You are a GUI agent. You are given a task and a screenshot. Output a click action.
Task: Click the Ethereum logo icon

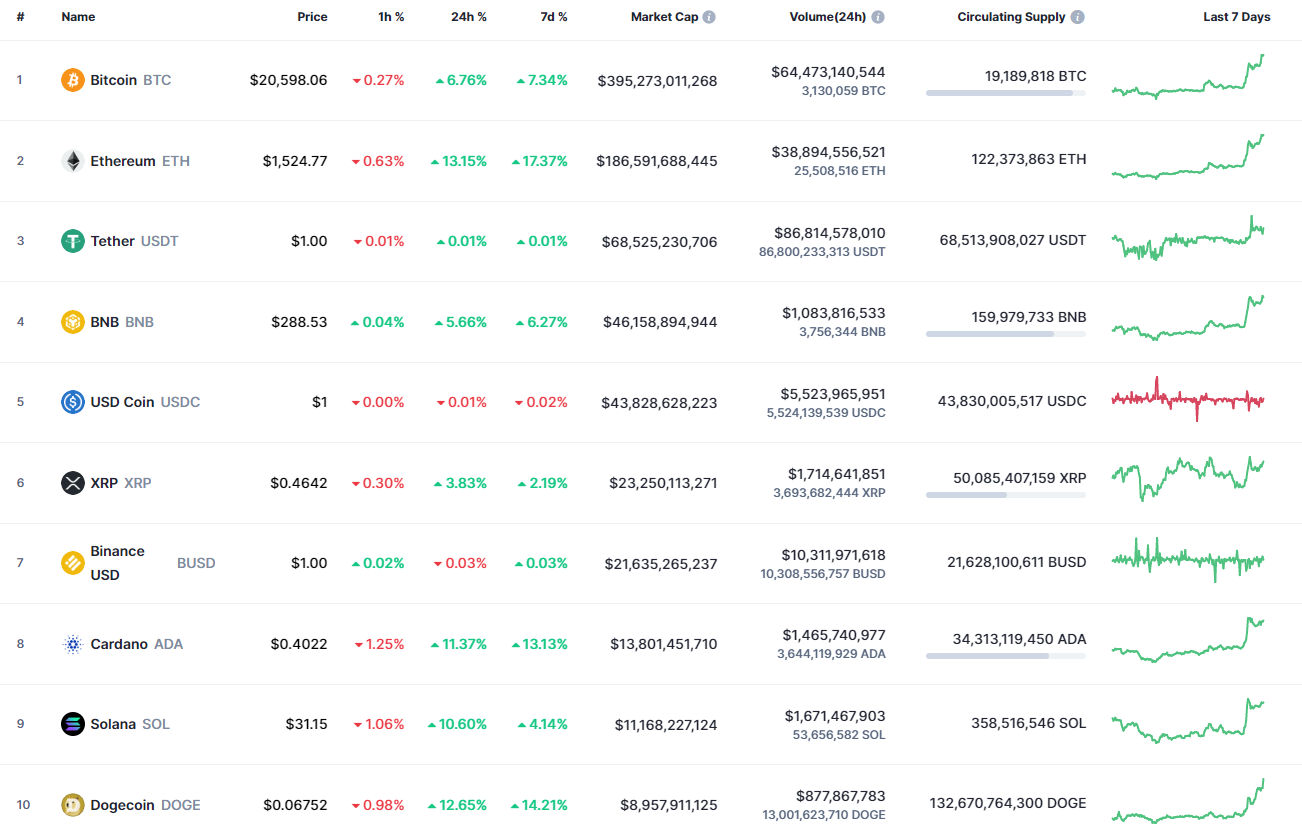71,160
